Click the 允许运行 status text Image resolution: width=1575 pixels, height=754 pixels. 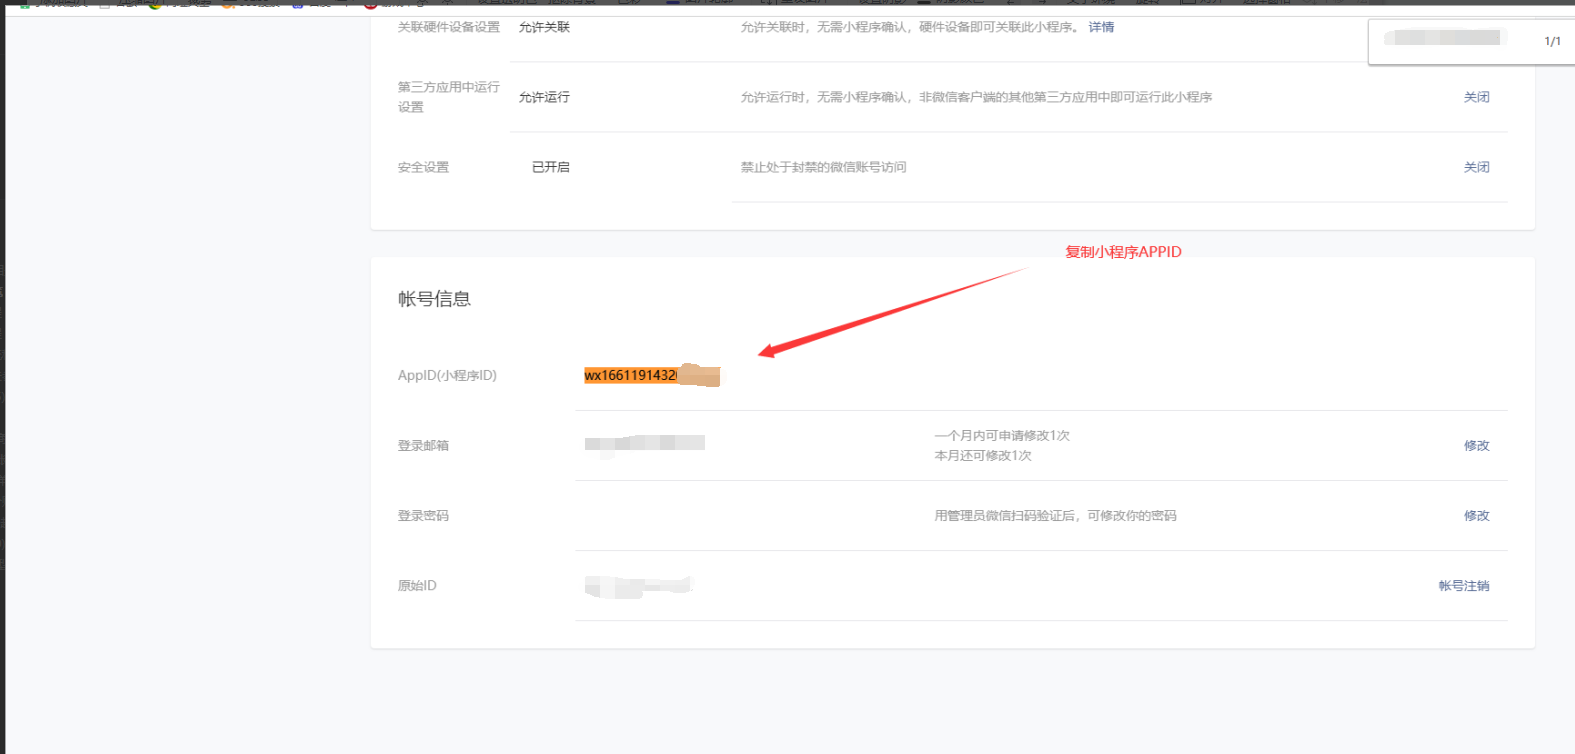[544, 97]
